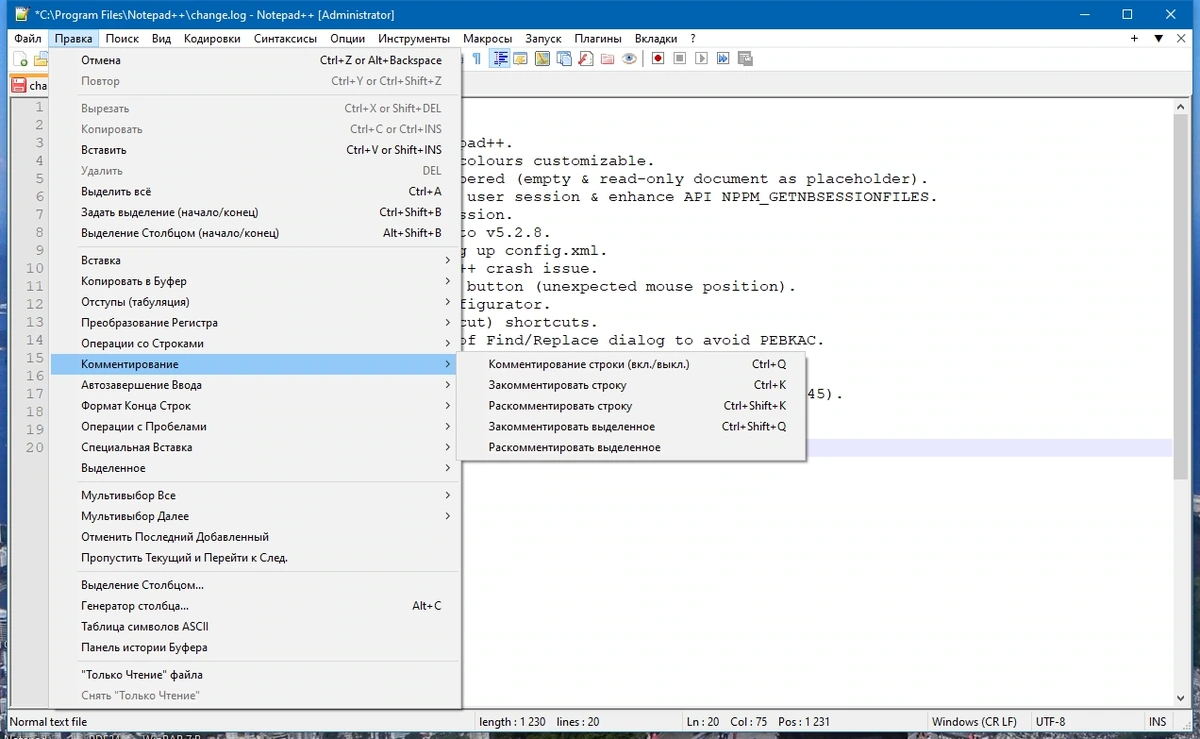The image size is (1200, 739).
Task: Expand Преобразование Регистра submenu
Action: click(x=256, y=323)
